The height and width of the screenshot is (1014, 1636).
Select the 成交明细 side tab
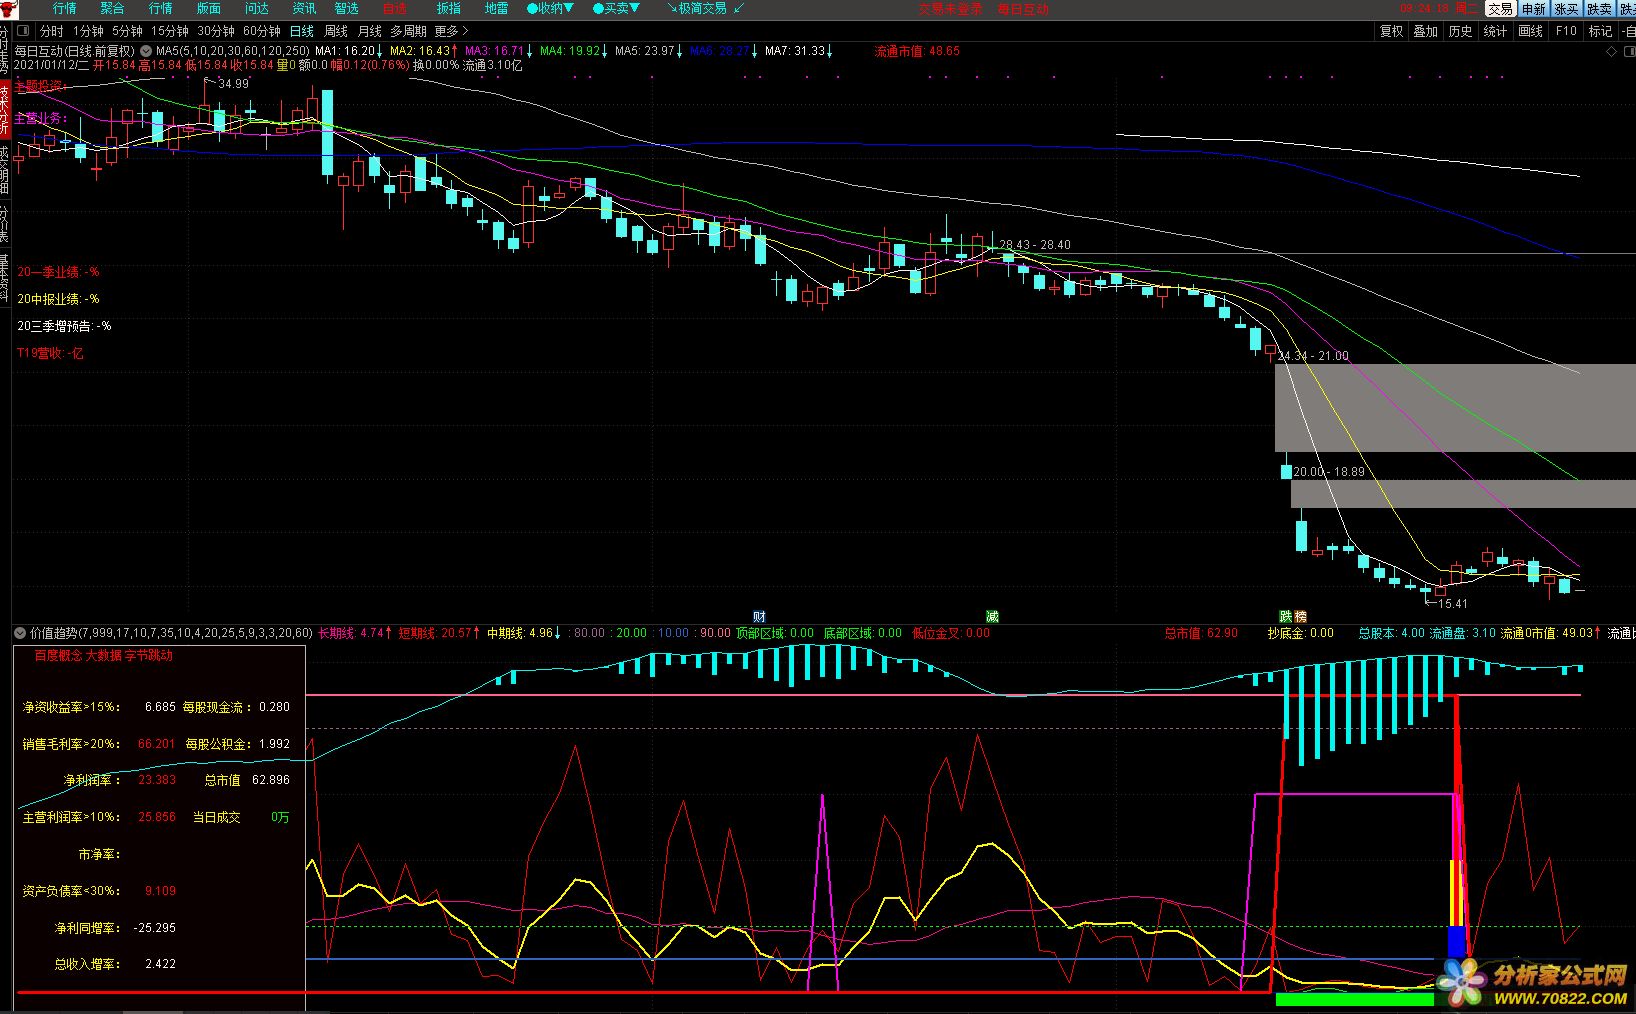click(x=5, y=169)
